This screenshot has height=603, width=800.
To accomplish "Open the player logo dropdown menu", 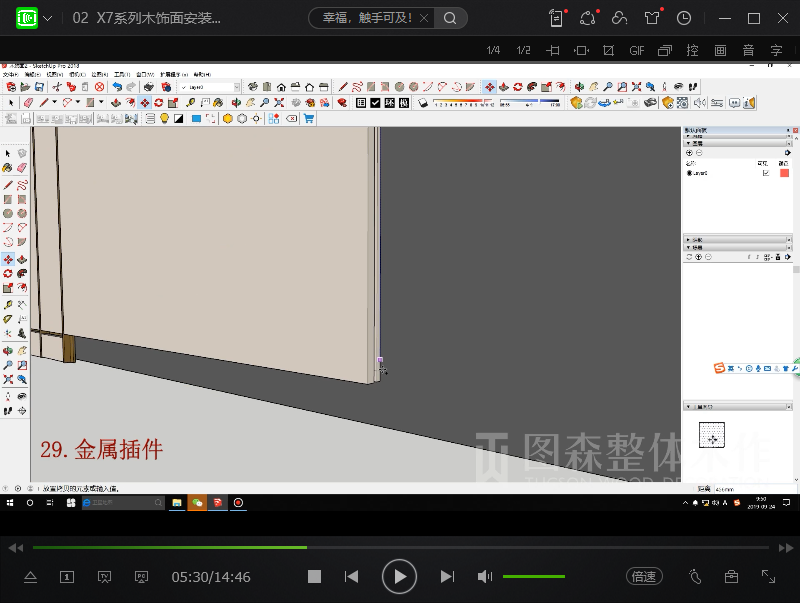I will click(x=47, y=18).
